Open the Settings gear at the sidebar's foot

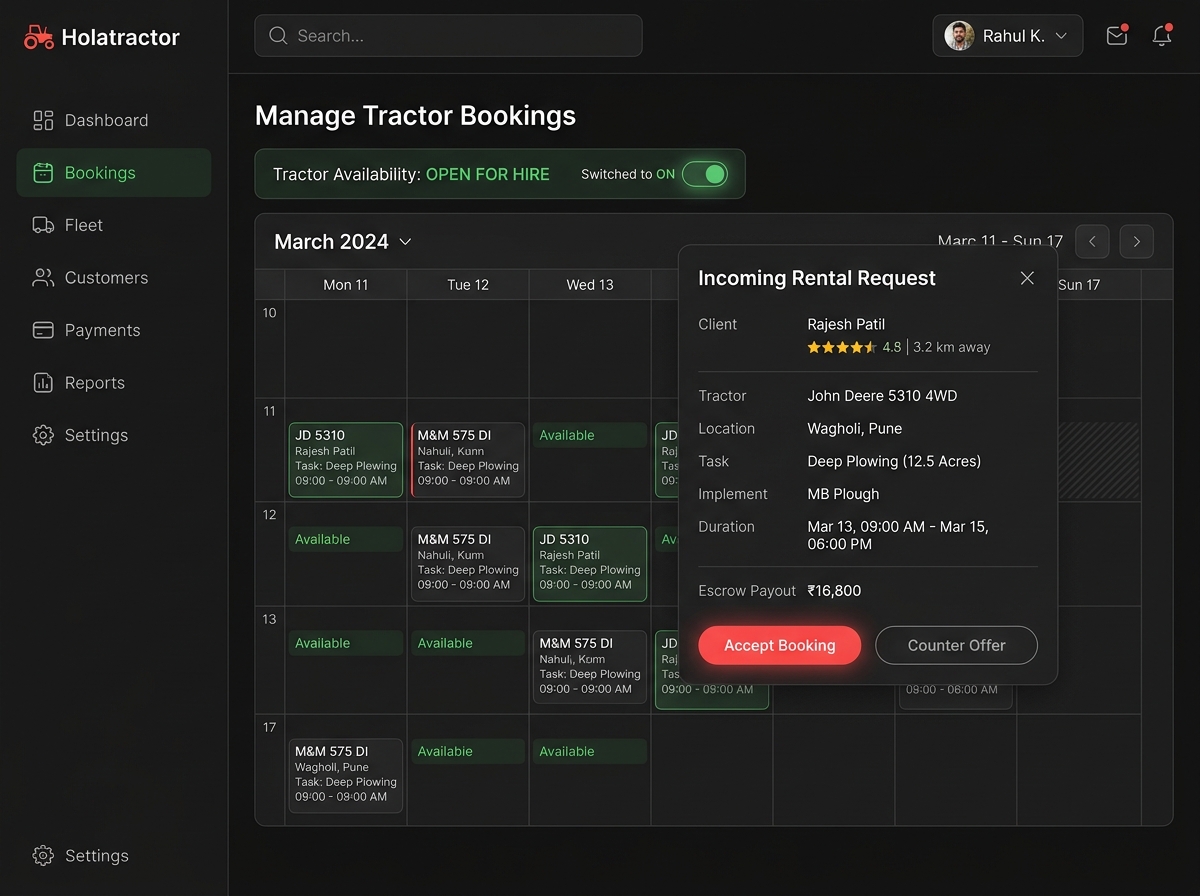tap(43, 856)
